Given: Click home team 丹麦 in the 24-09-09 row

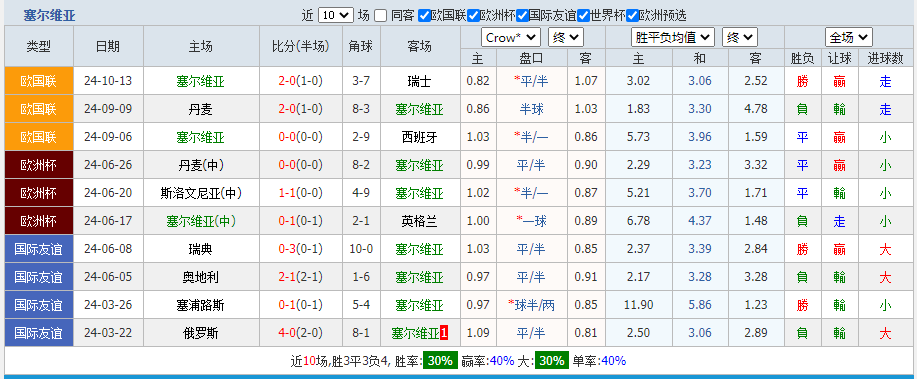Looking at the screenshot, I should 201,109.
